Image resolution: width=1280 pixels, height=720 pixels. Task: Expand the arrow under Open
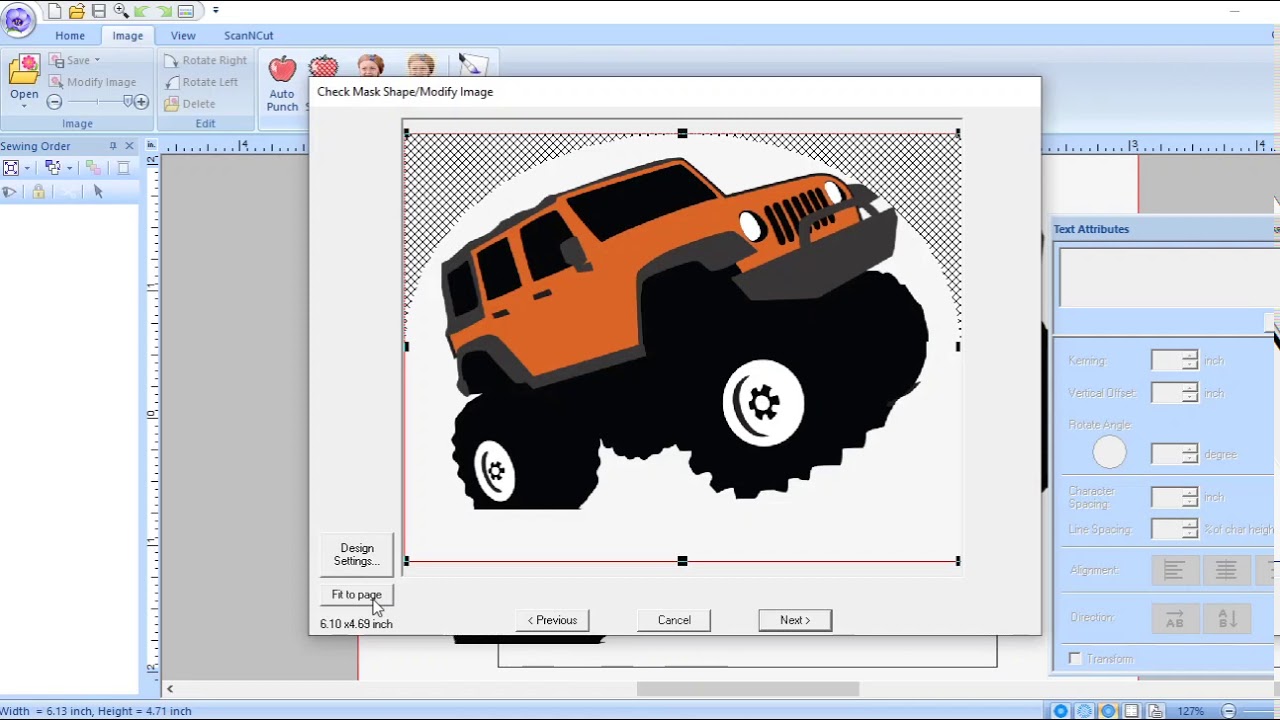(x=24, y=106)
